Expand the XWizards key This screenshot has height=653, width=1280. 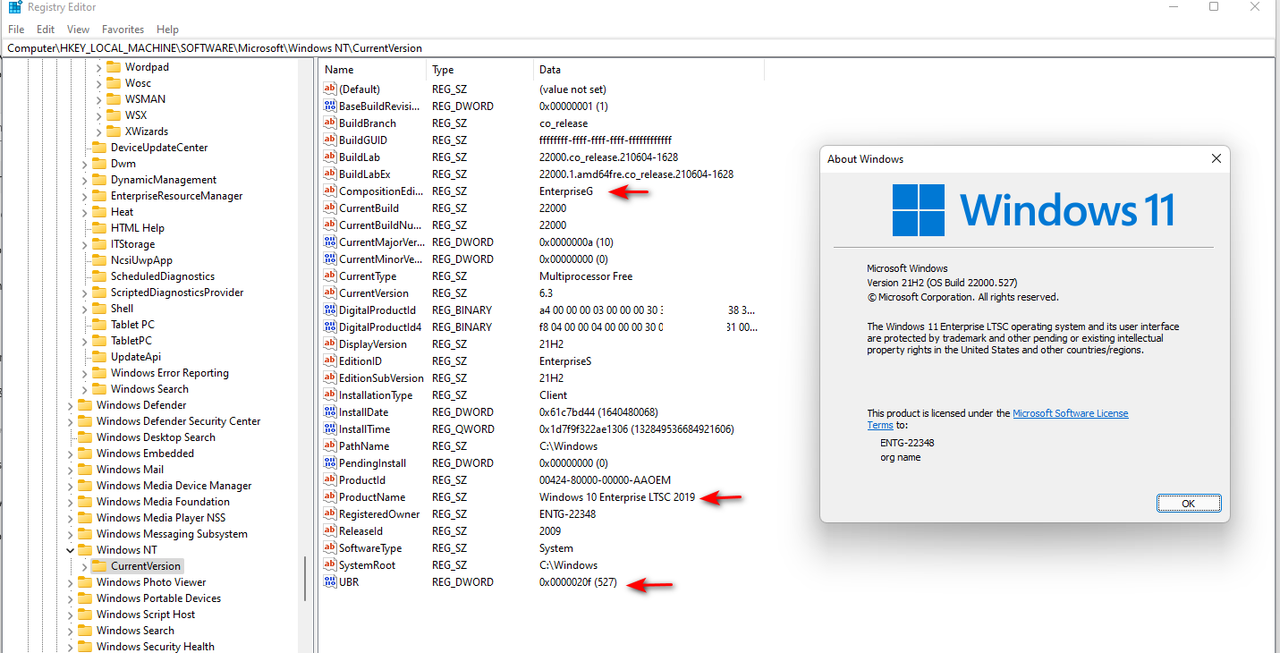(x=99, y=131)
